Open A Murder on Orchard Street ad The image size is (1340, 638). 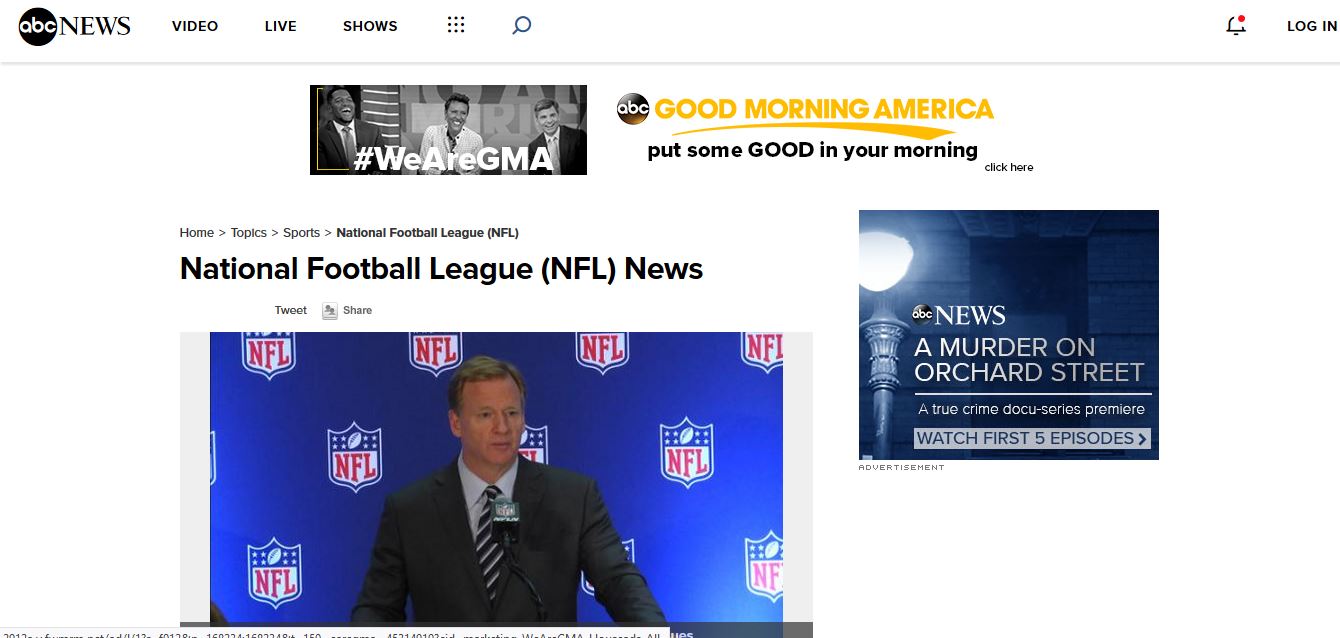[x=1009, y=335]
